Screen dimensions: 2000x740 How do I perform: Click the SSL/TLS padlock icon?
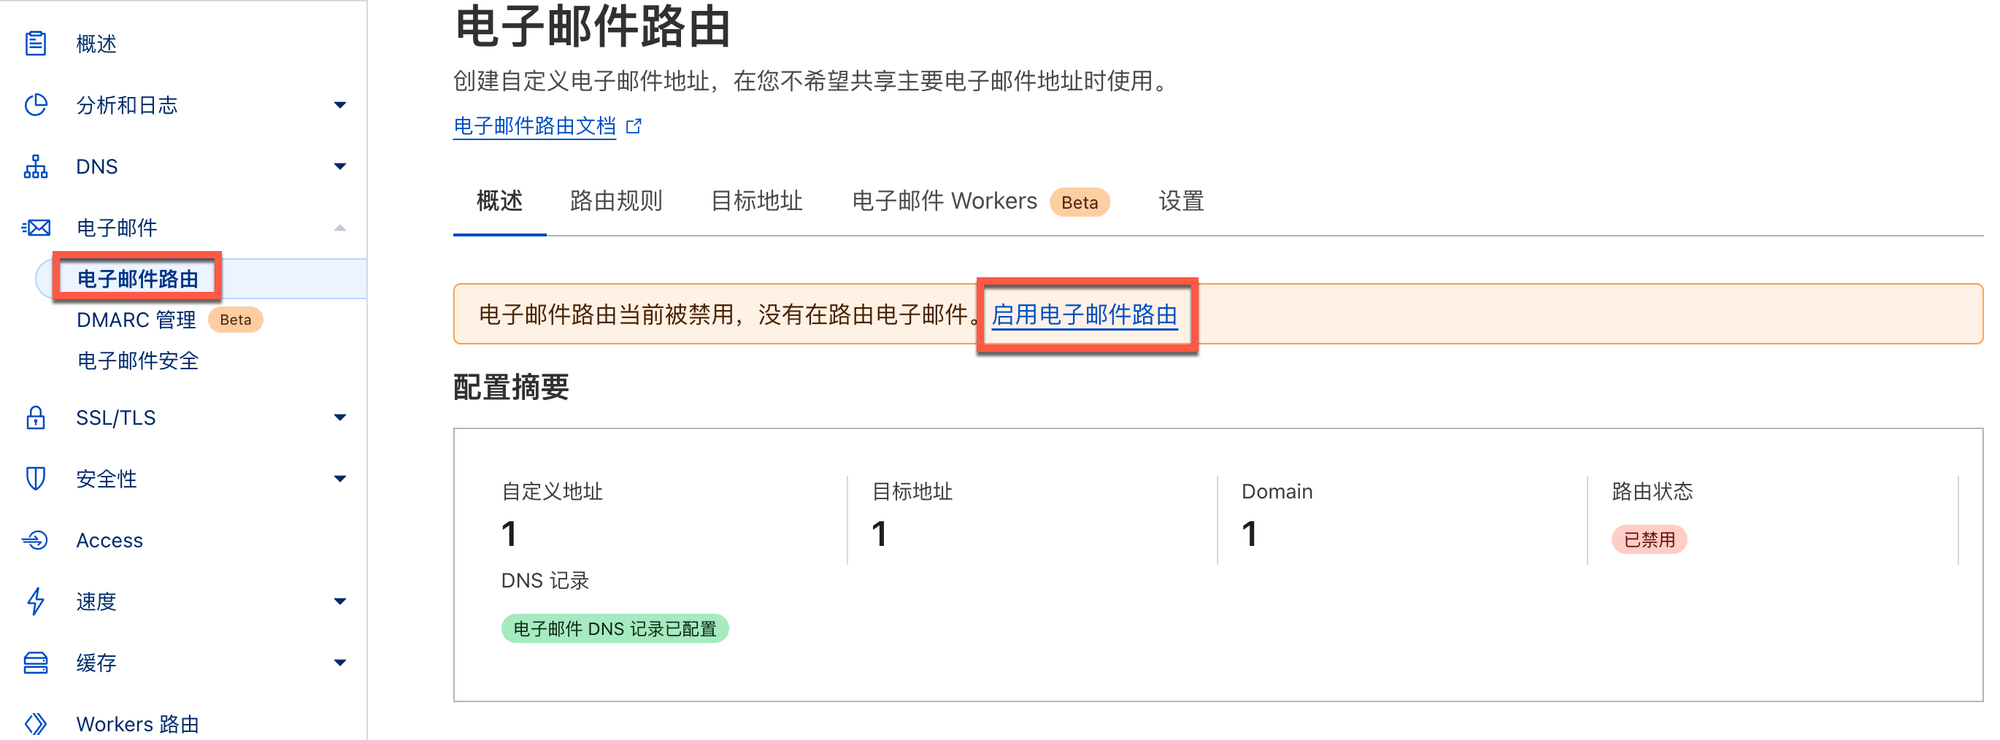coord(36,418)
